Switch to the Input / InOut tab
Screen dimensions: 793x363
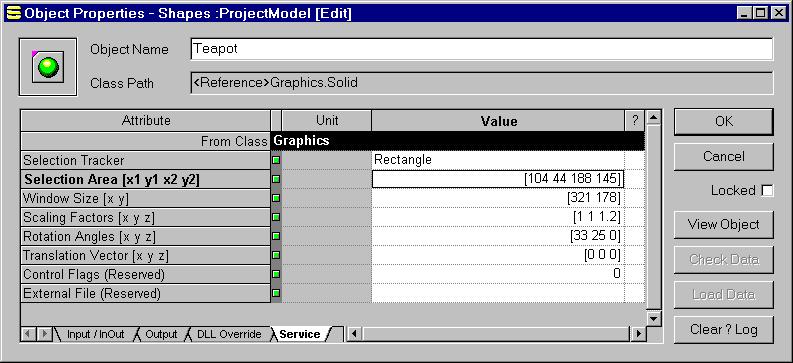pyautogui.click(x=95, y=334)
